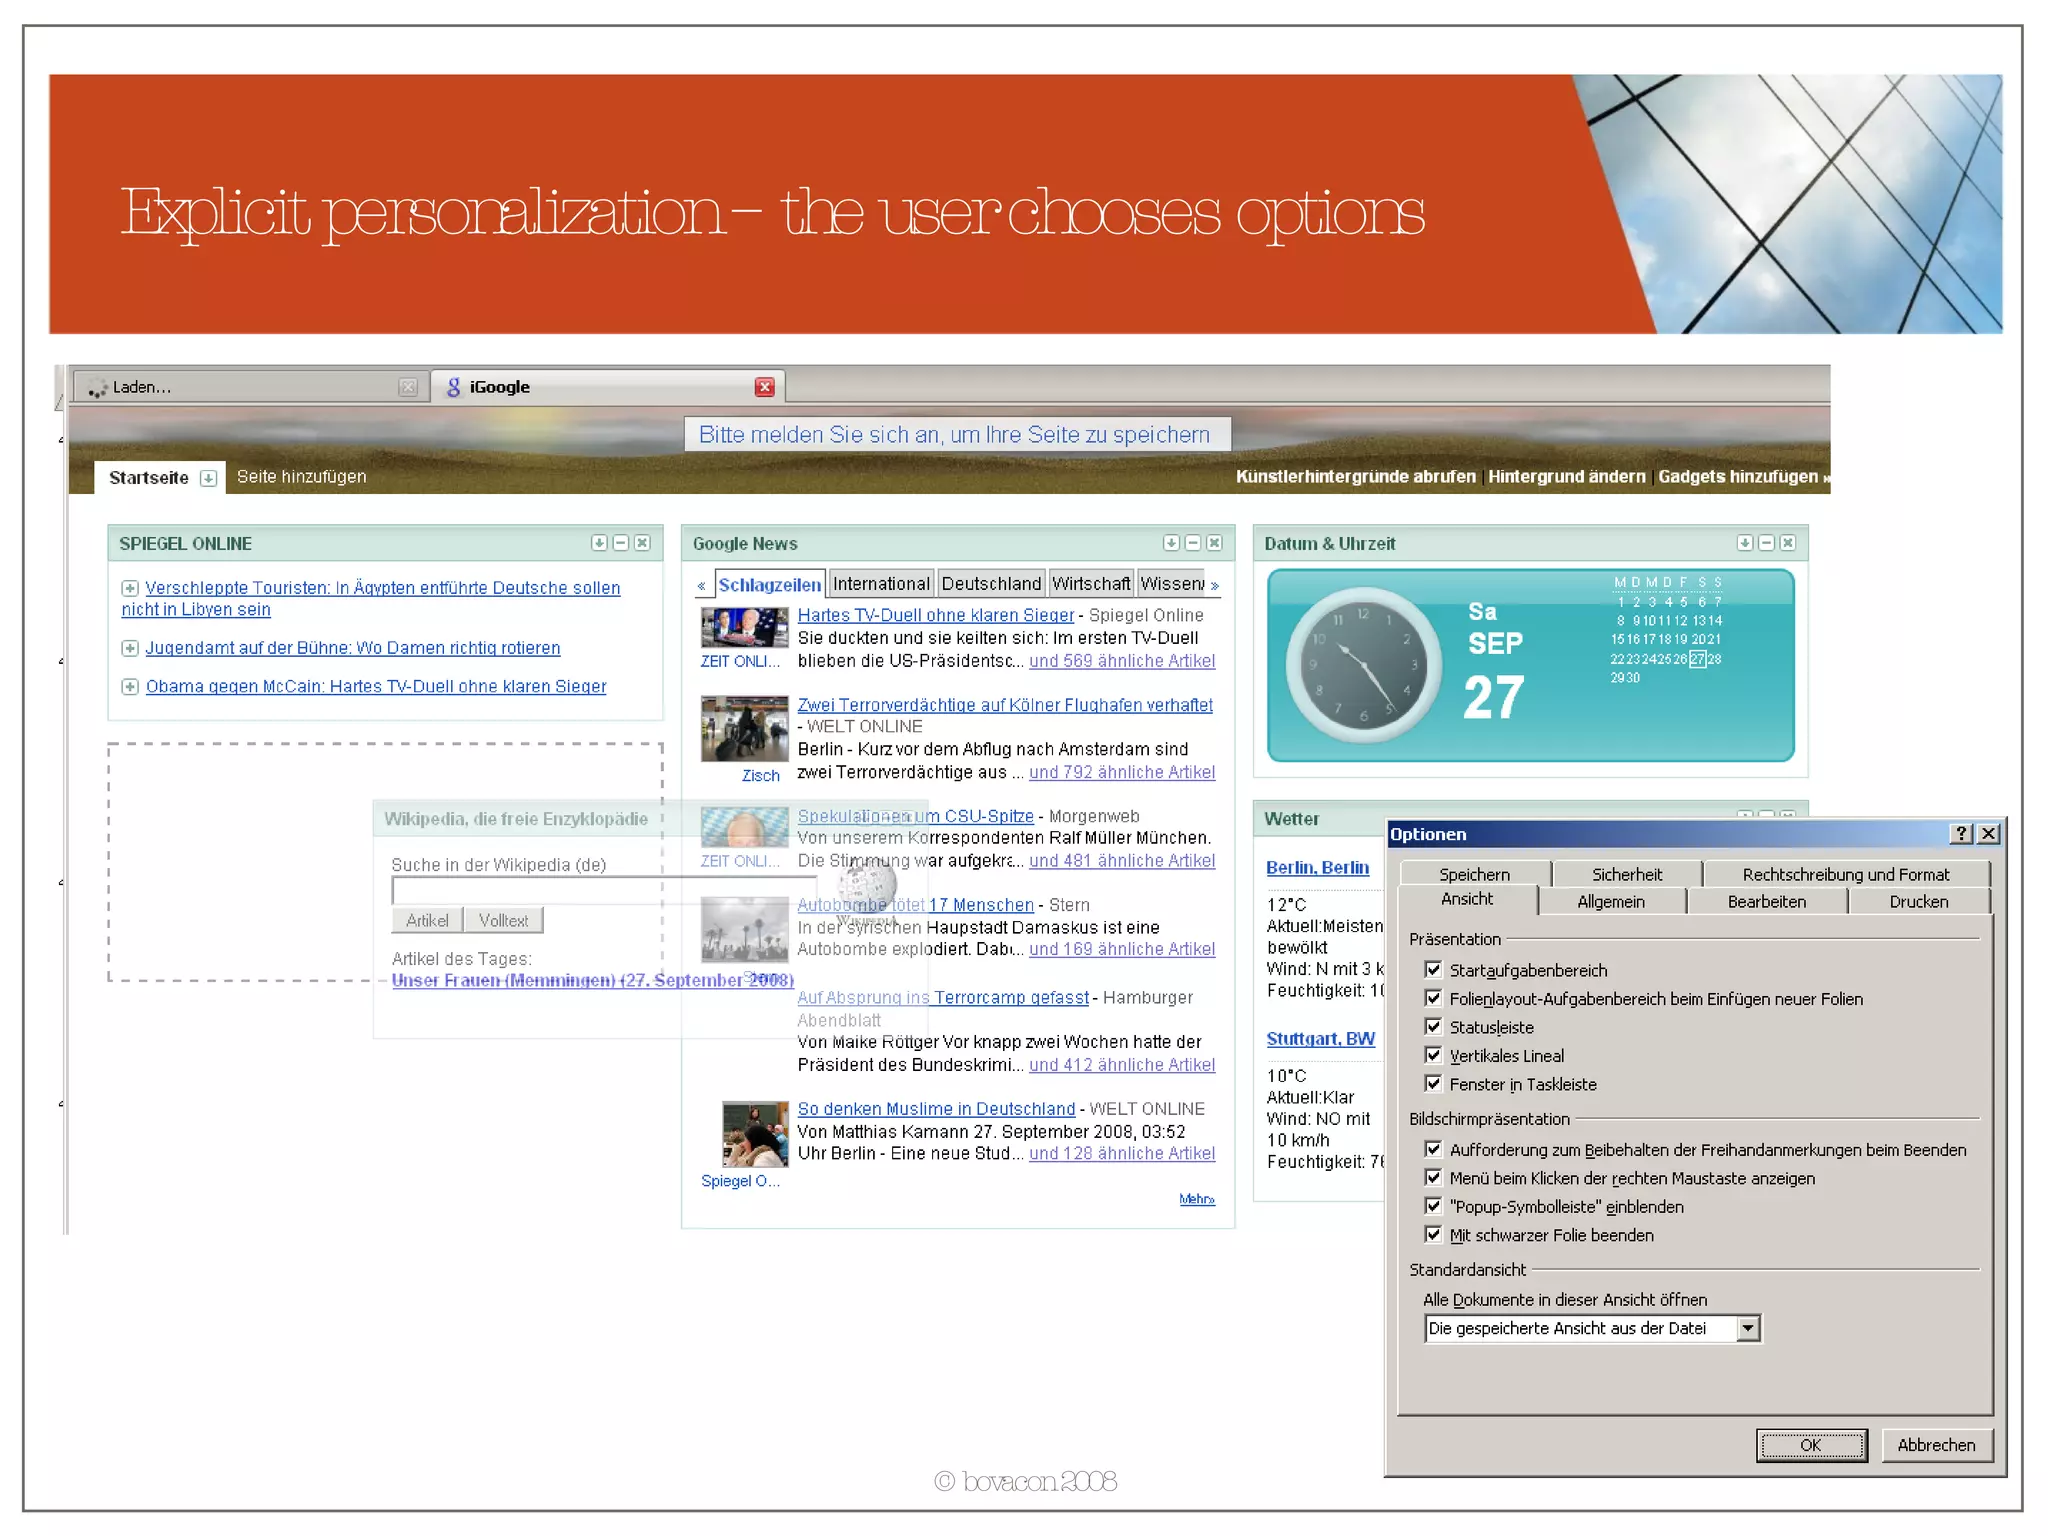The image size is (2048, 1536).
Task: Open the Muslime in Deutschland thumbnail
Action: tap(755, 1134)
